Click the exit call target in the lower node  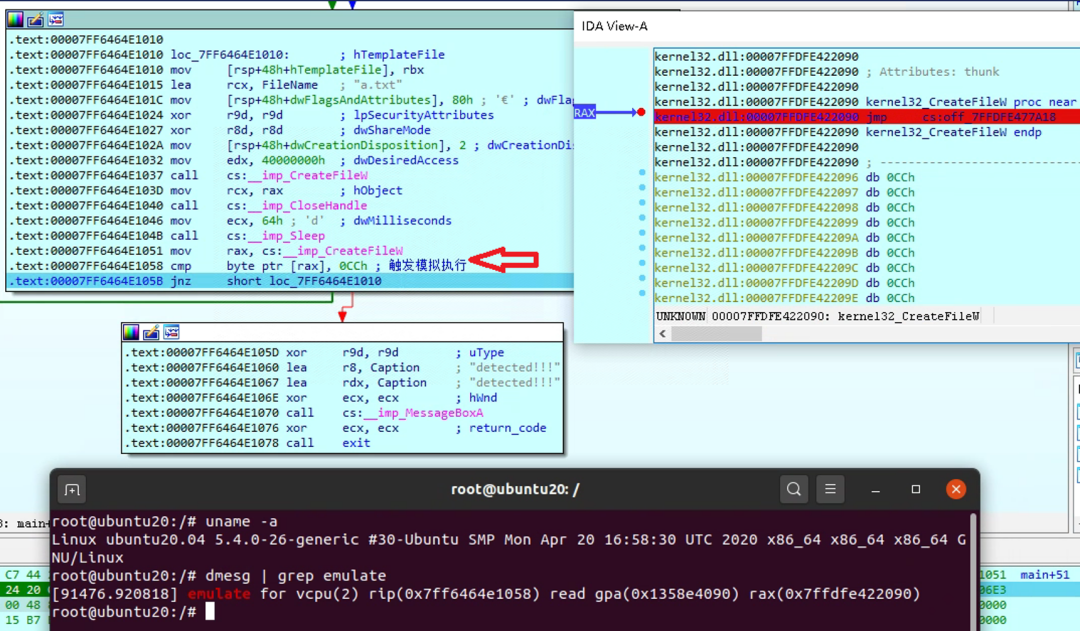pyautogui.click(x=356, y=443)
